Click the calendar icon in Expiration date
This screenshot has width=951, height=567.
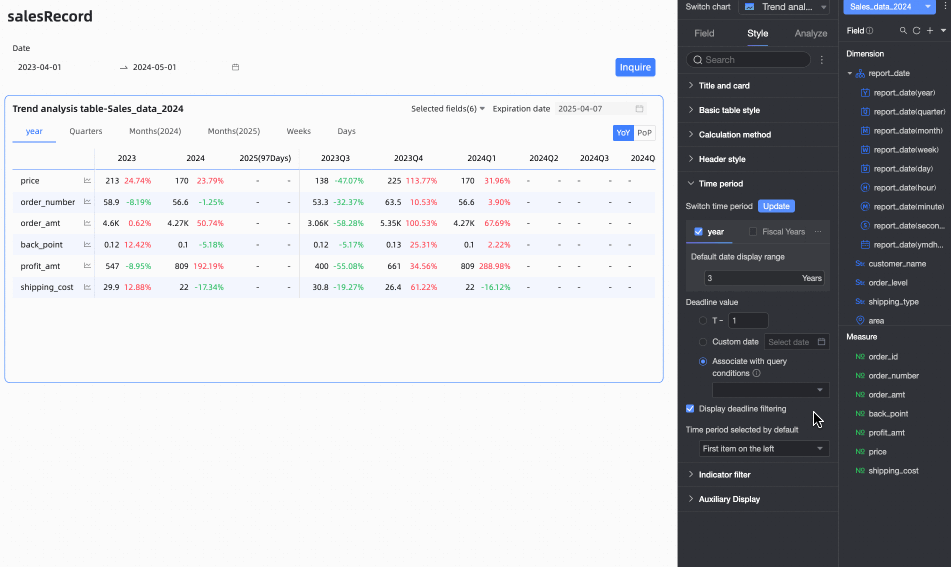639,108
